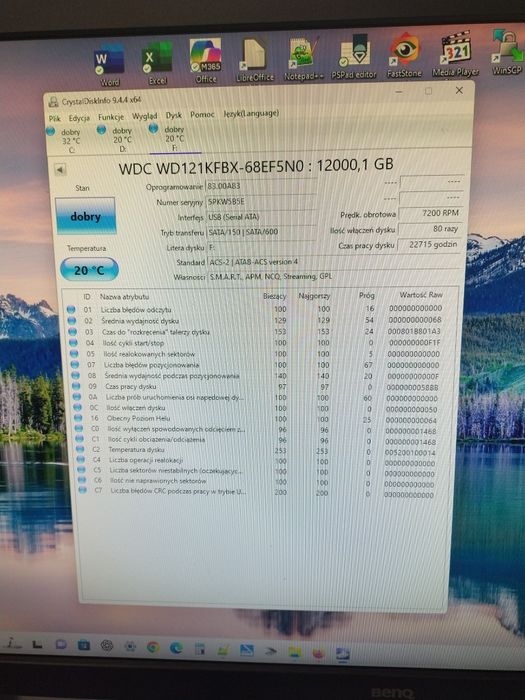Open the Media Player desktop shortcut
The height and width of the screenshot is (700, 525).
pos(455,54)
